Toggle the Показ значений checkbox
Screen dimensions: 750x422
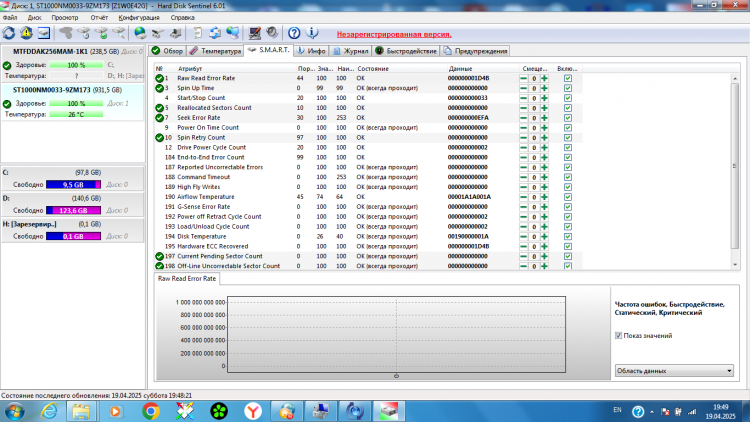click(x=618, y=336)
